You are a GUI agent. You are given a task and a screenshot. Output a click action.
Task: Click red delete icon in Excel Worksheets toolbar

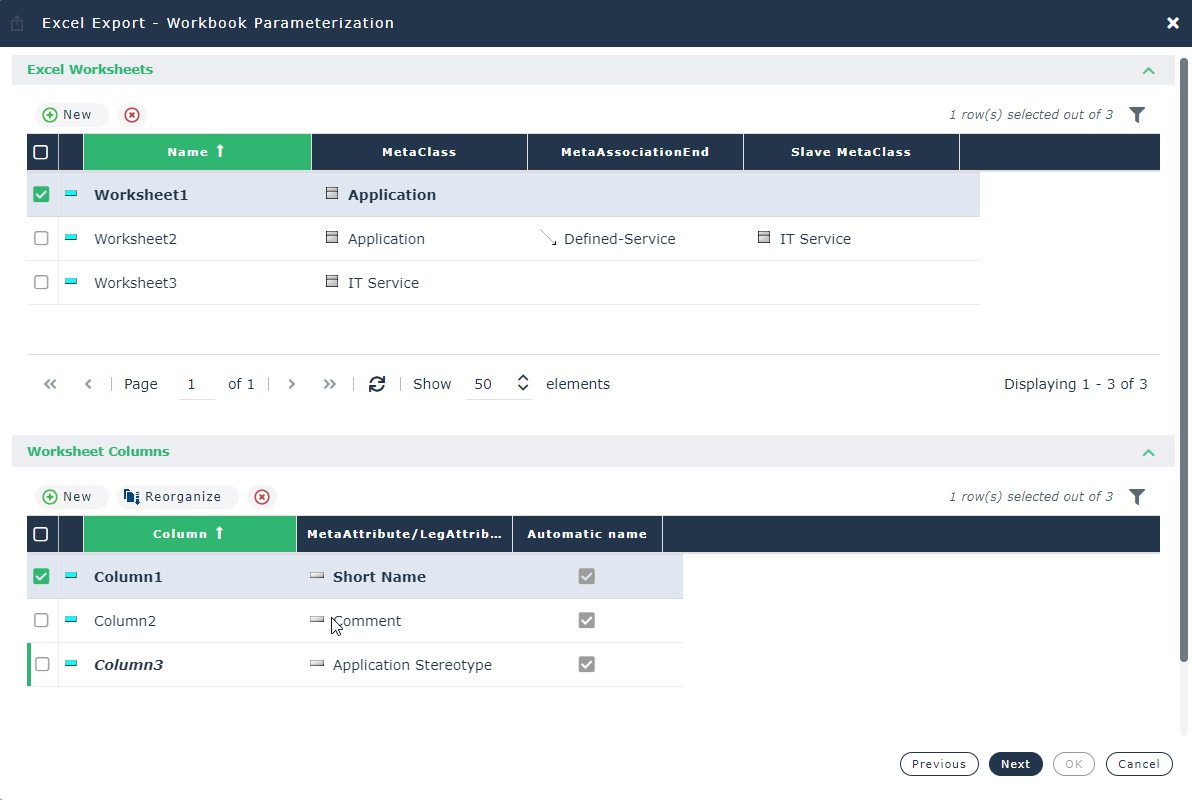click(x=132, y=115)
